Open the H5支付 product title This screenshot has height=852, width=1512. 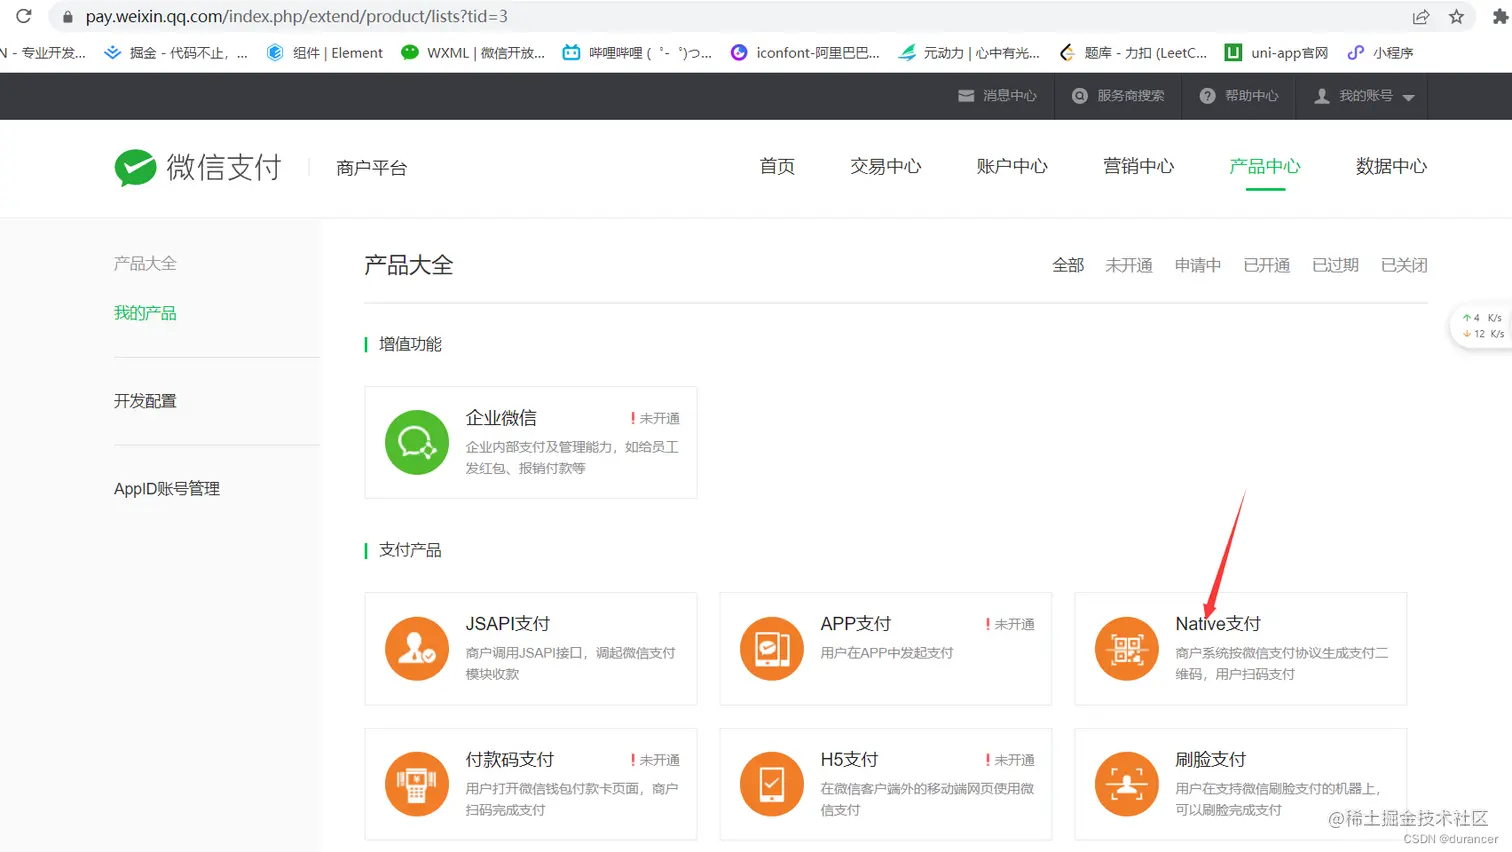point(849,760)
